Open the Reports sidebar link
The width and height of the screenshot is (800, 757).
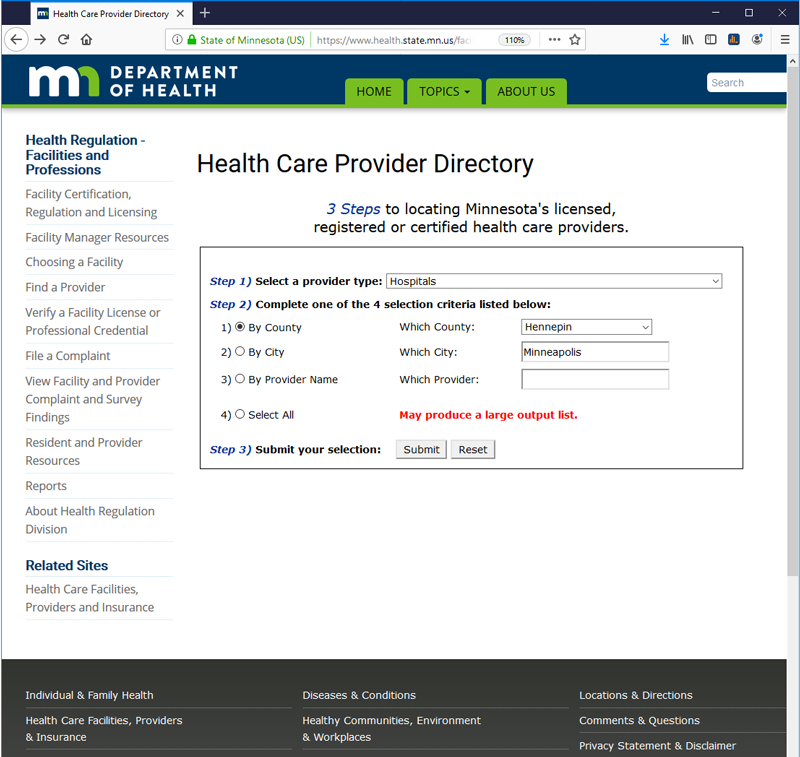(x=46, y=486)
